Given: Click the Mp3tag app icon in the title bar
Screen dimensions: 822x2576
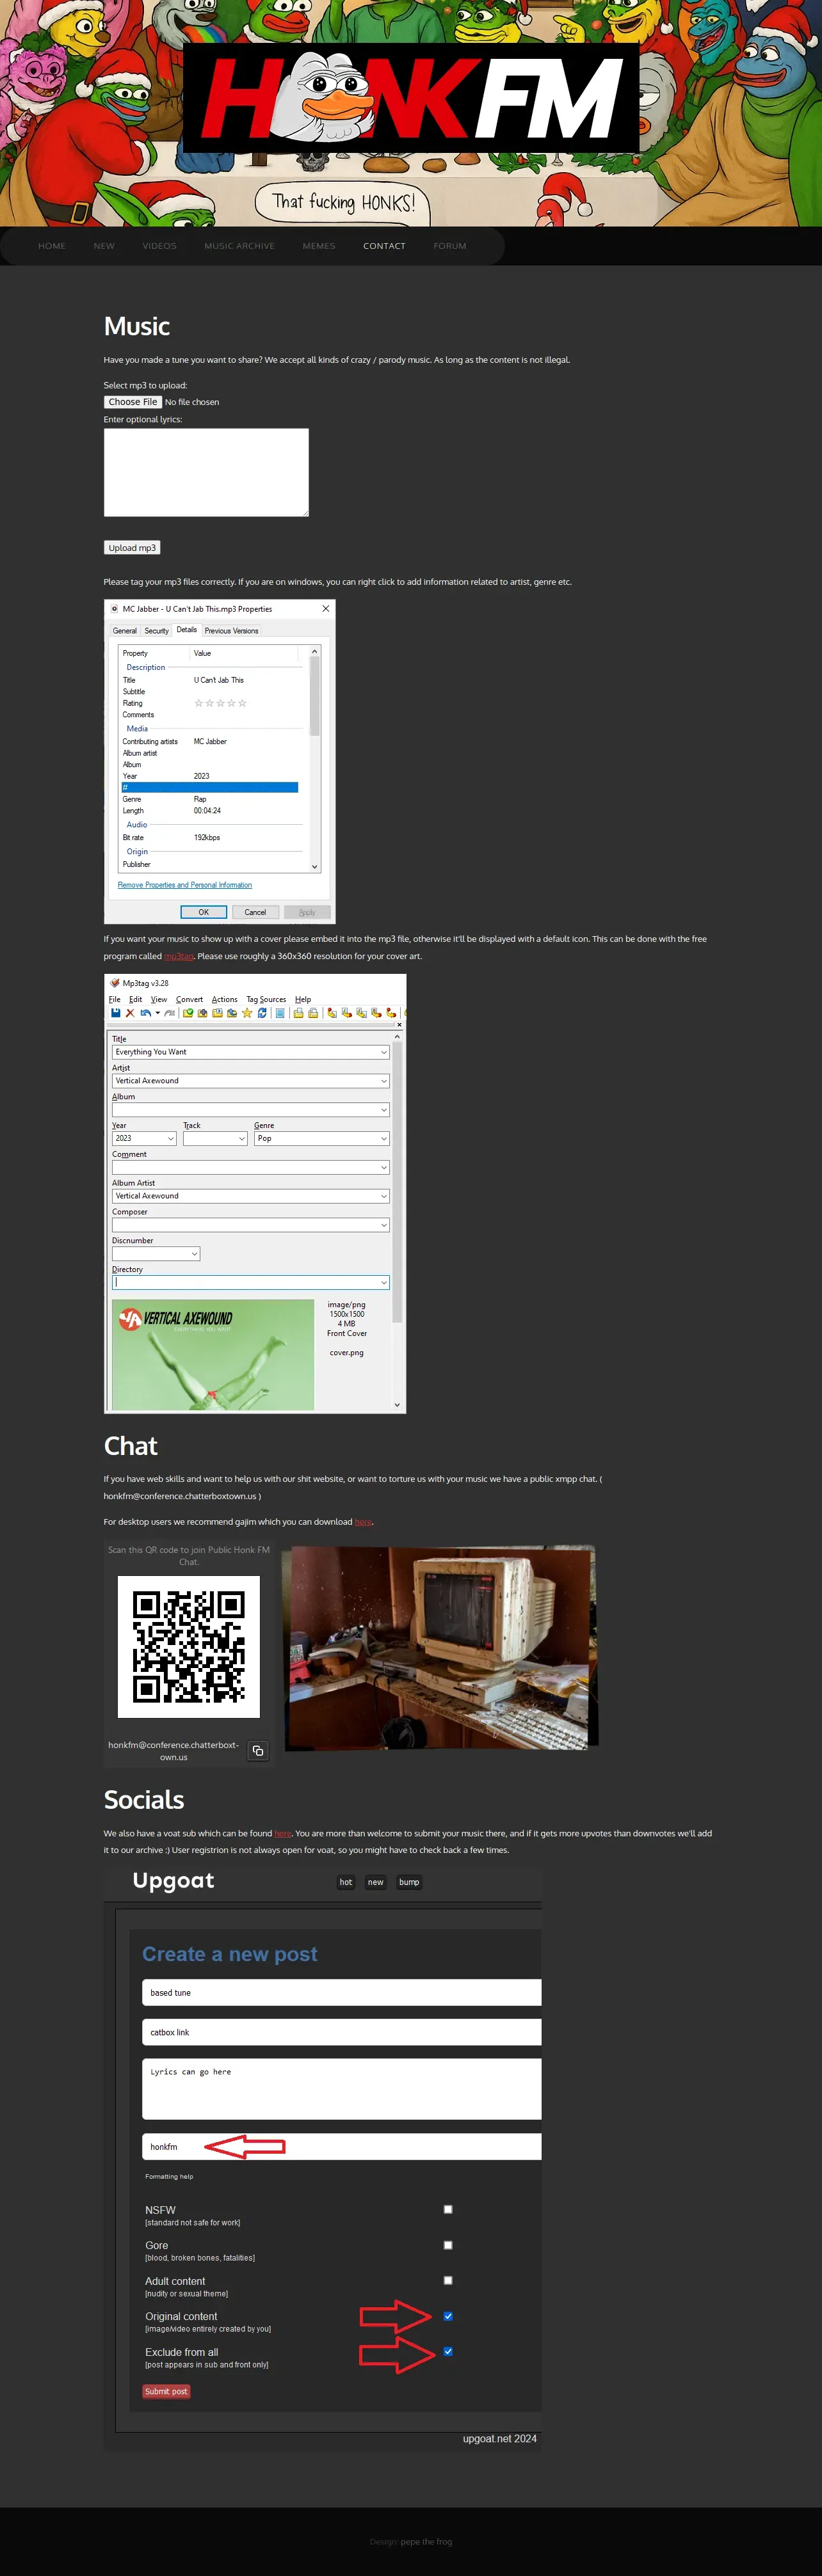Looking at the screenshot, I should click(115, 983).
